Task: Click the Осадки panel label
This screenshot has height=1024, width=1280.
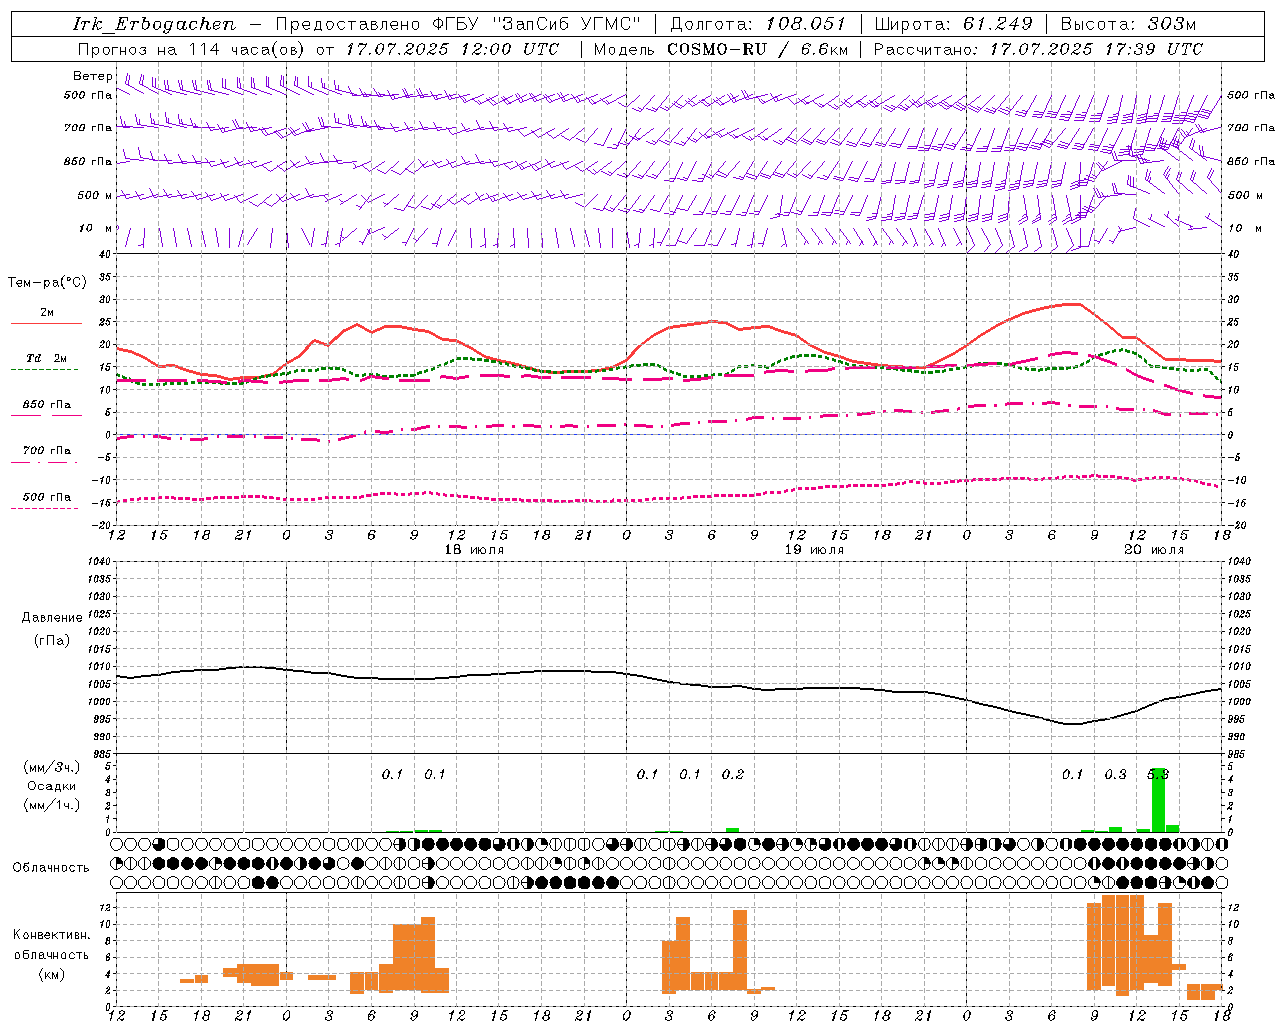Action: 51,786
